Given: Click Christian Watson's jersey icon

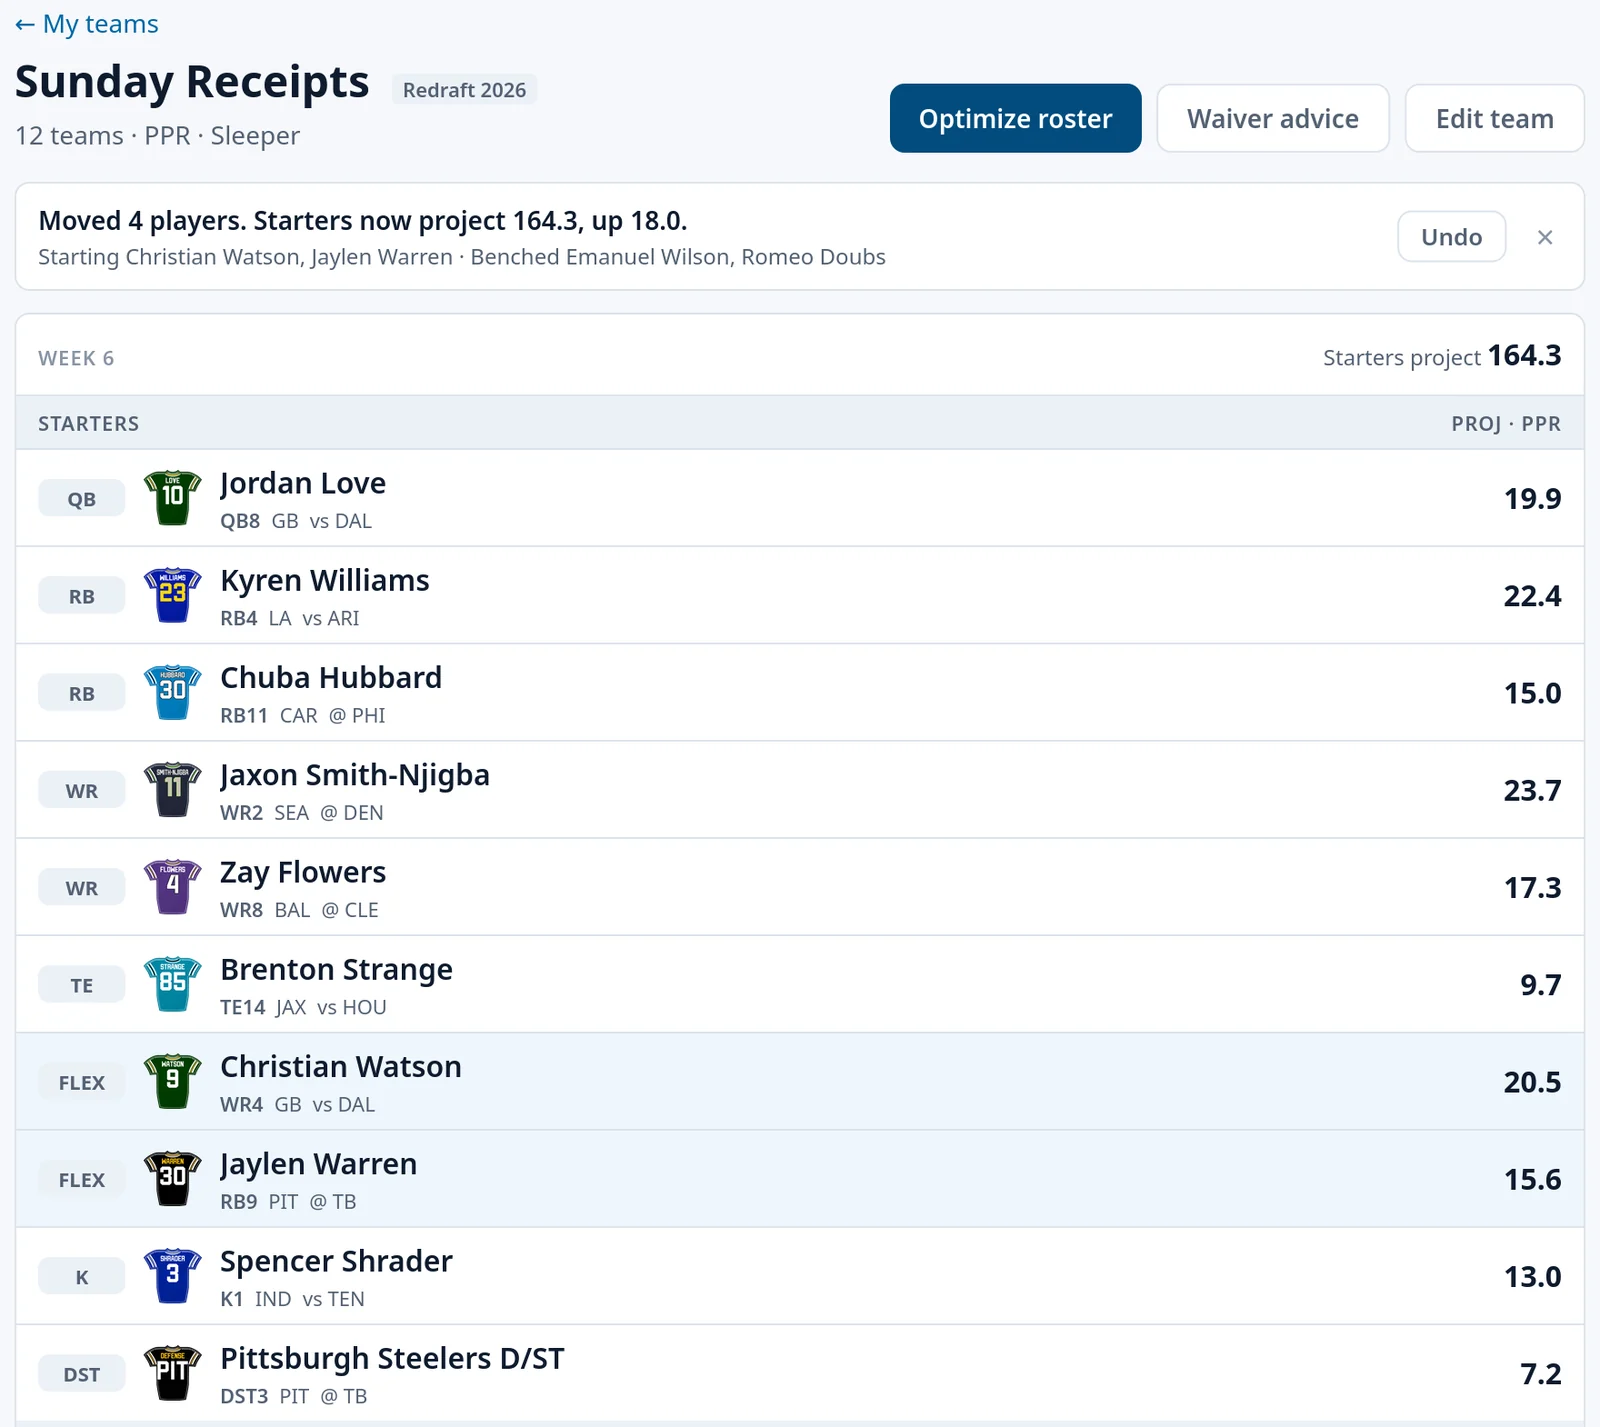Looking at the screenshot, I should 173,1081.
